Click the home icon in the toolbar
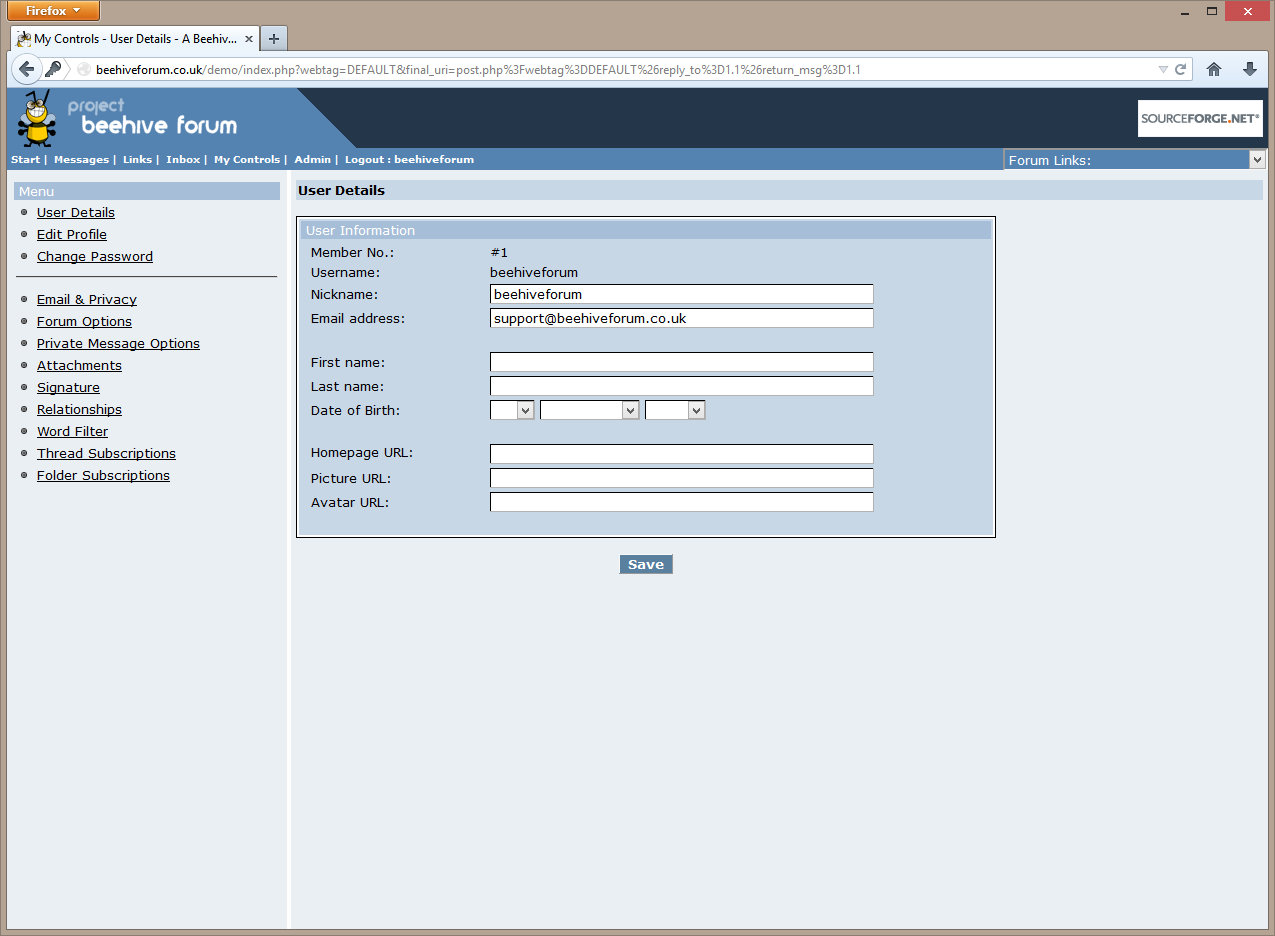This screenshot has width=1275, height=936. (x=1213, y=69)
